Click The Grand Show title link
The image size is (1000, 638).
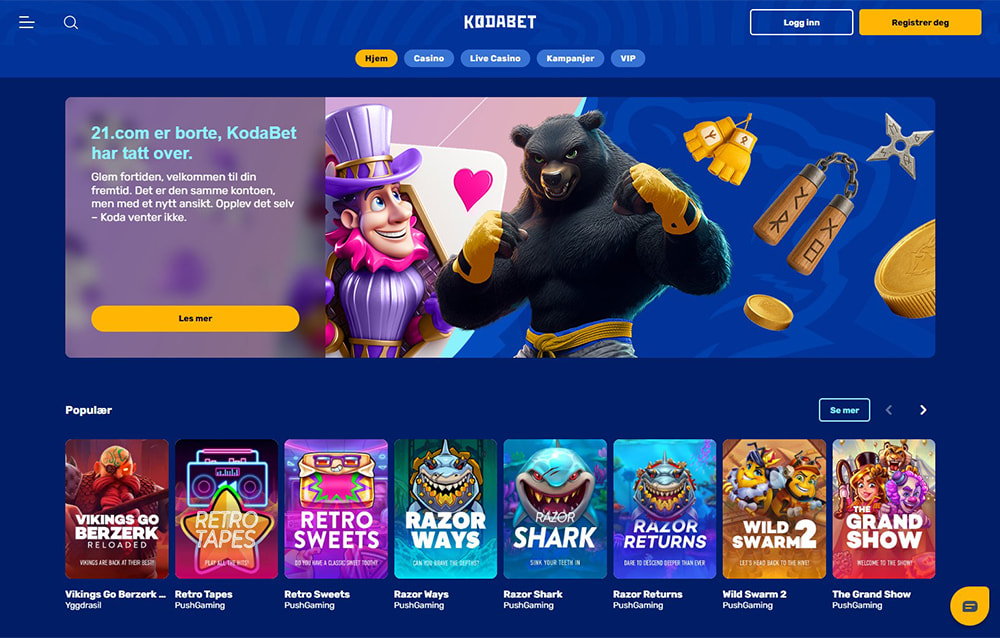pyautogui.click(x=871, y=594)
